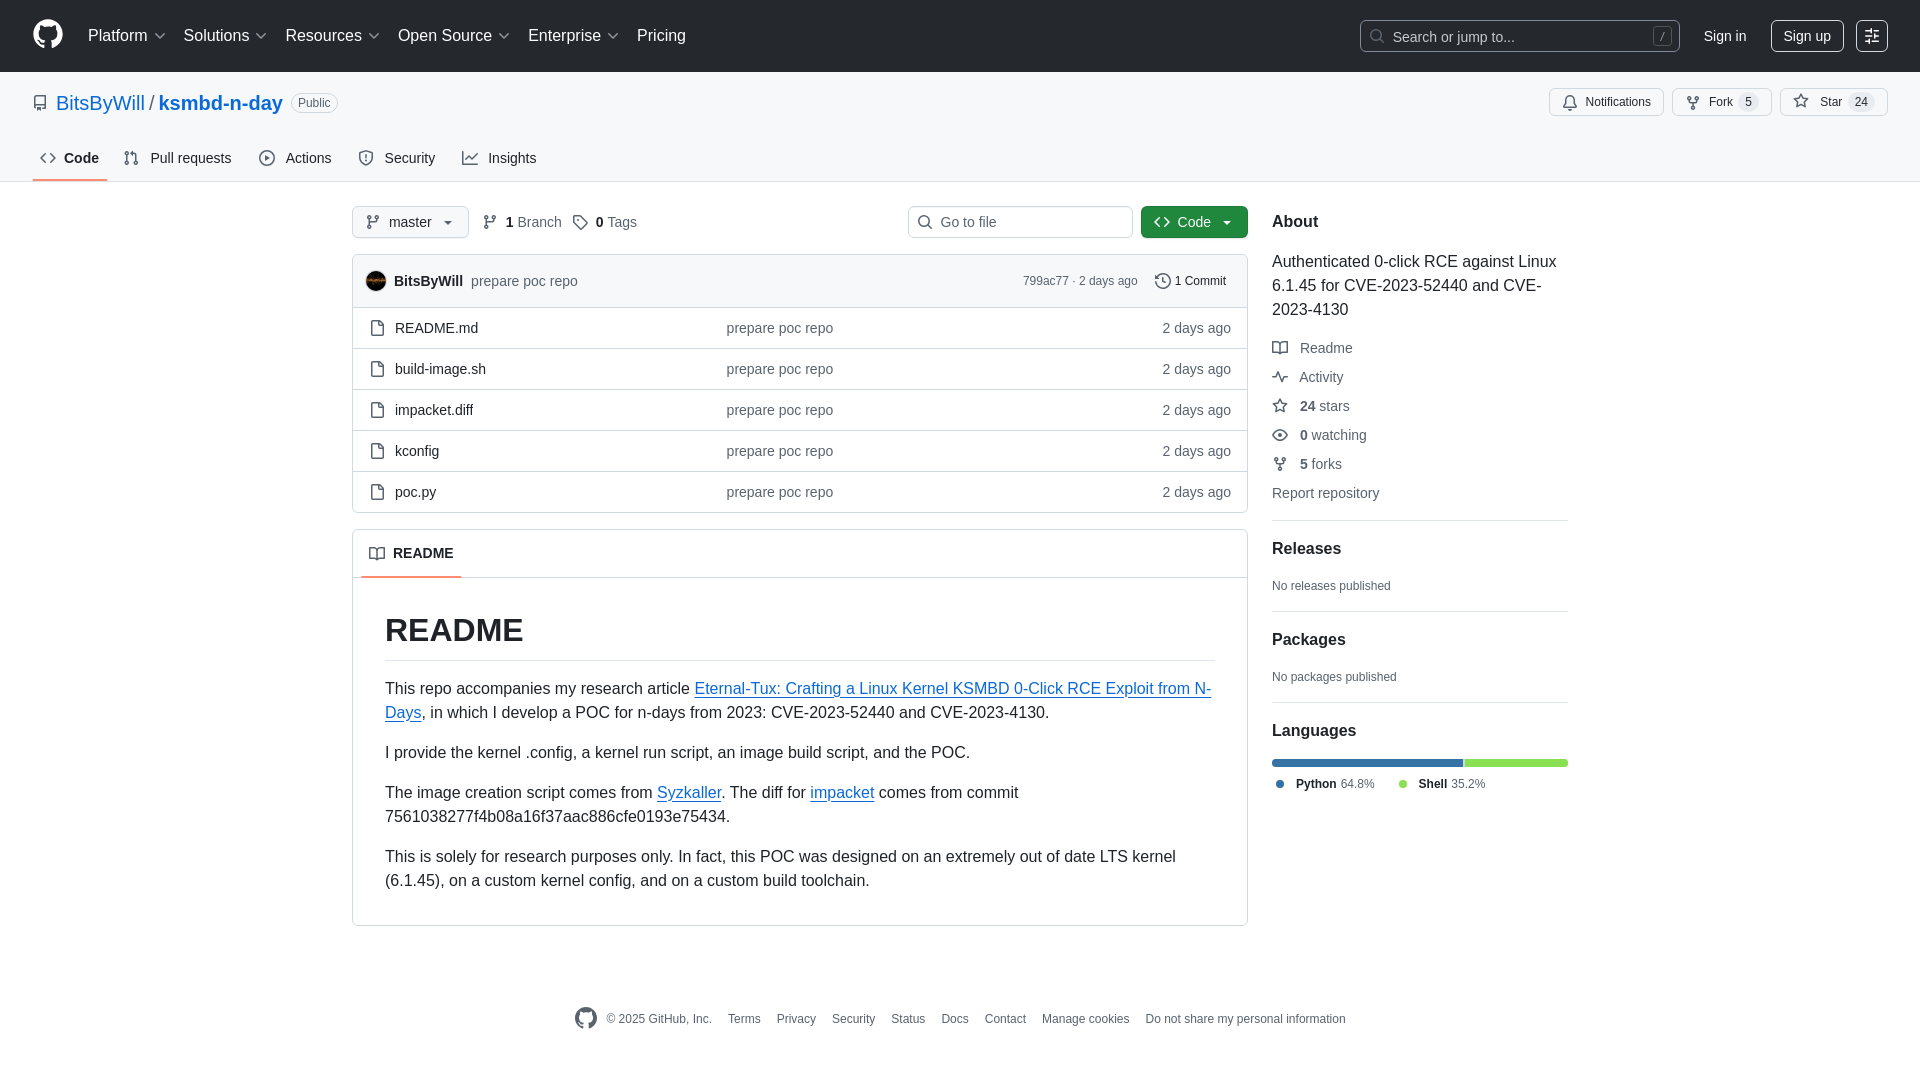Viewport: 1920px width, 1080px height.
Task: Expand the Solutions menu
Action: pos(225,36)
